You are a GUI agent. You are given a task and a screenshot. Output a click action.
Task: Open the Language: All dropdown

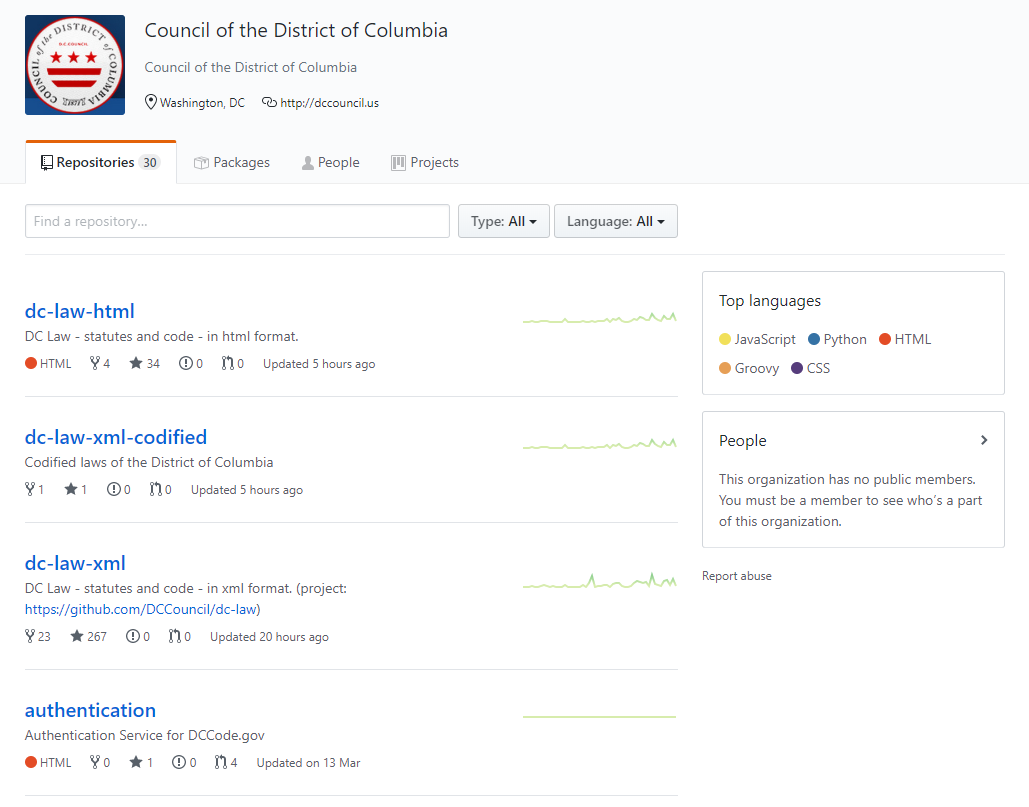coord(615,221)
